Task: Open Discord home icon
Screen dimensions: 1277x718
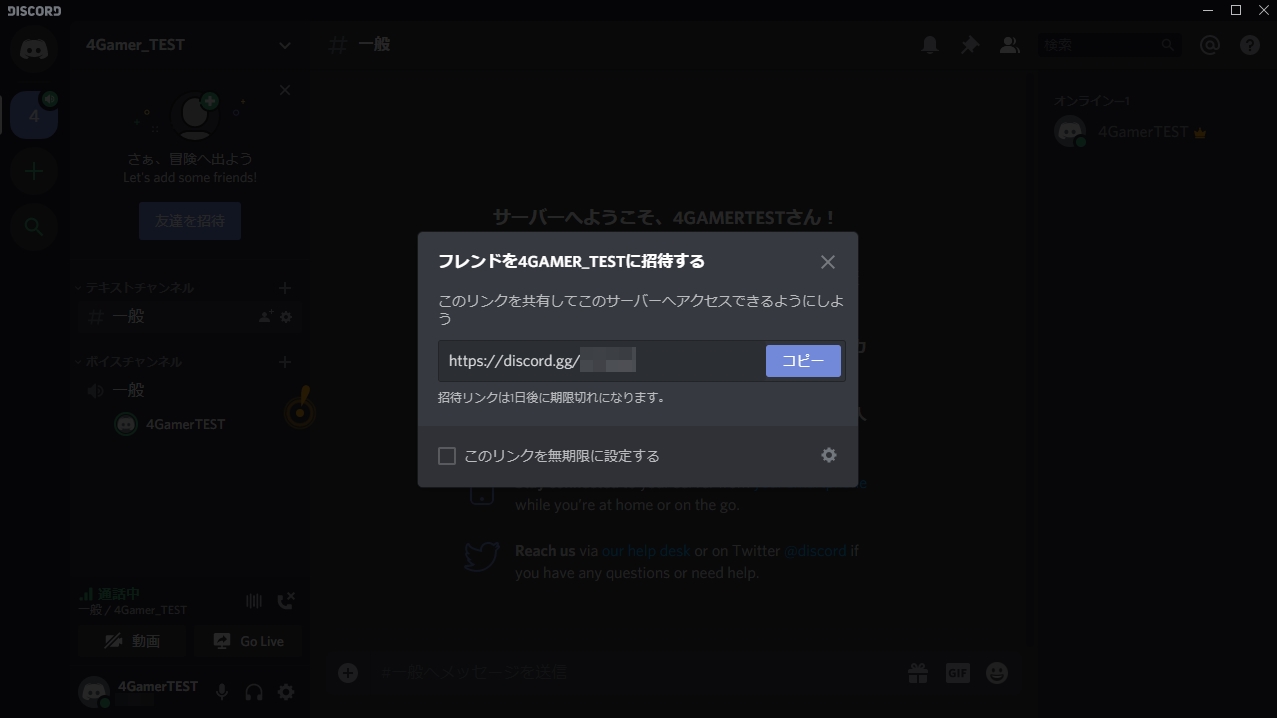Action: tap(34, 49)
